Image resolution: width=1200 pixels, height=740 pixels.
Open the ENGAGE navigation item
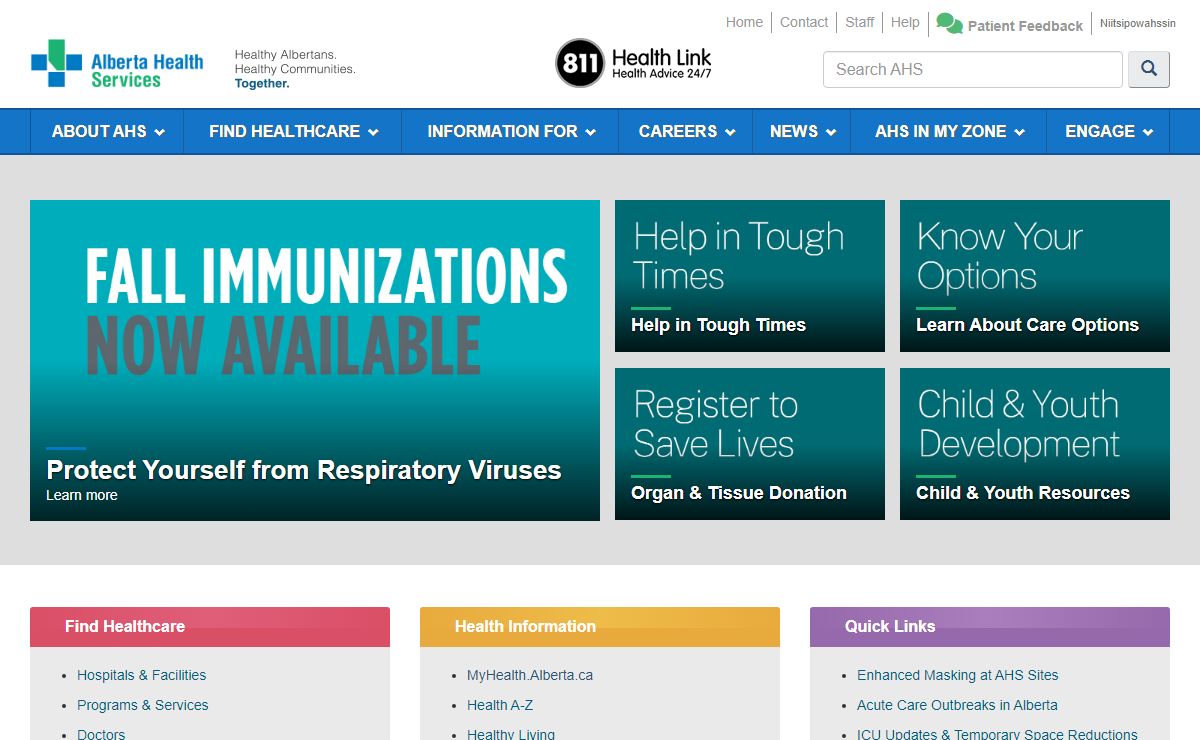click(1108, 131)
